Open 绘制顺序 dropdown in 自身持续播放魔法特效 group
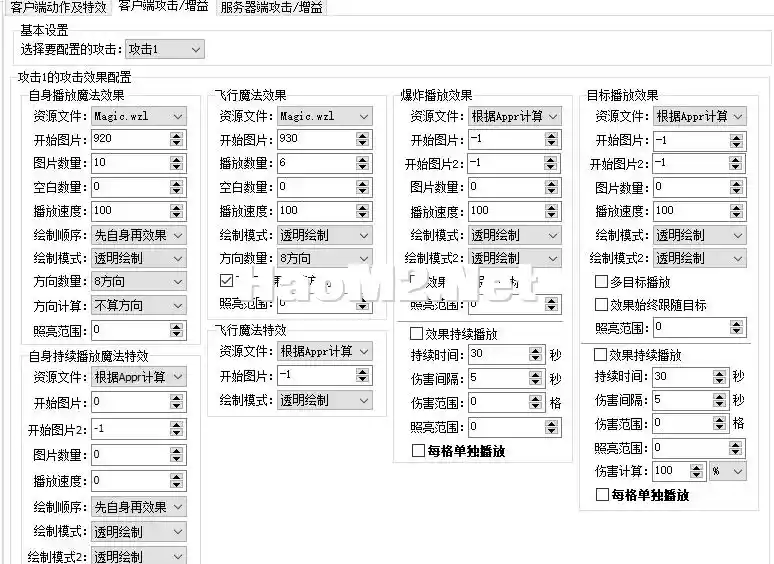774x564 pixels. pos(139,507)
